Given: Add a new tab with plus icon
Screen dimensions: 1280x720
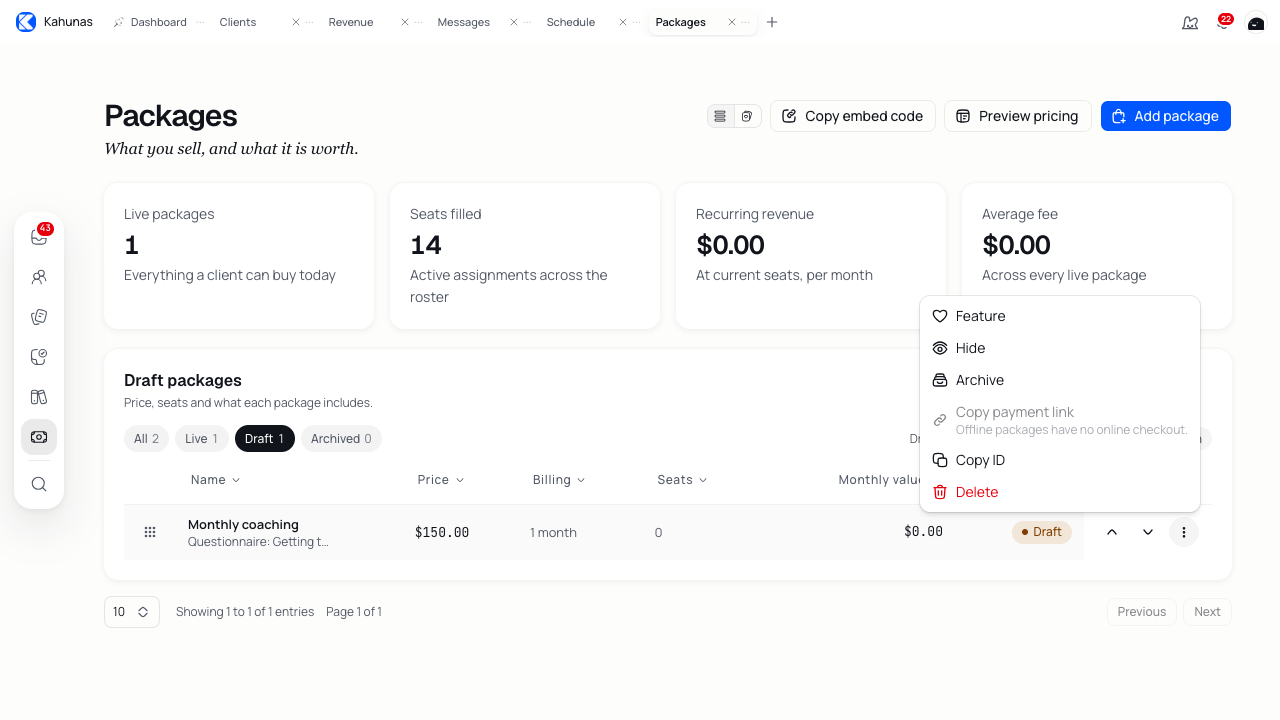Looking at the screenshot, I should click(772, 22).
